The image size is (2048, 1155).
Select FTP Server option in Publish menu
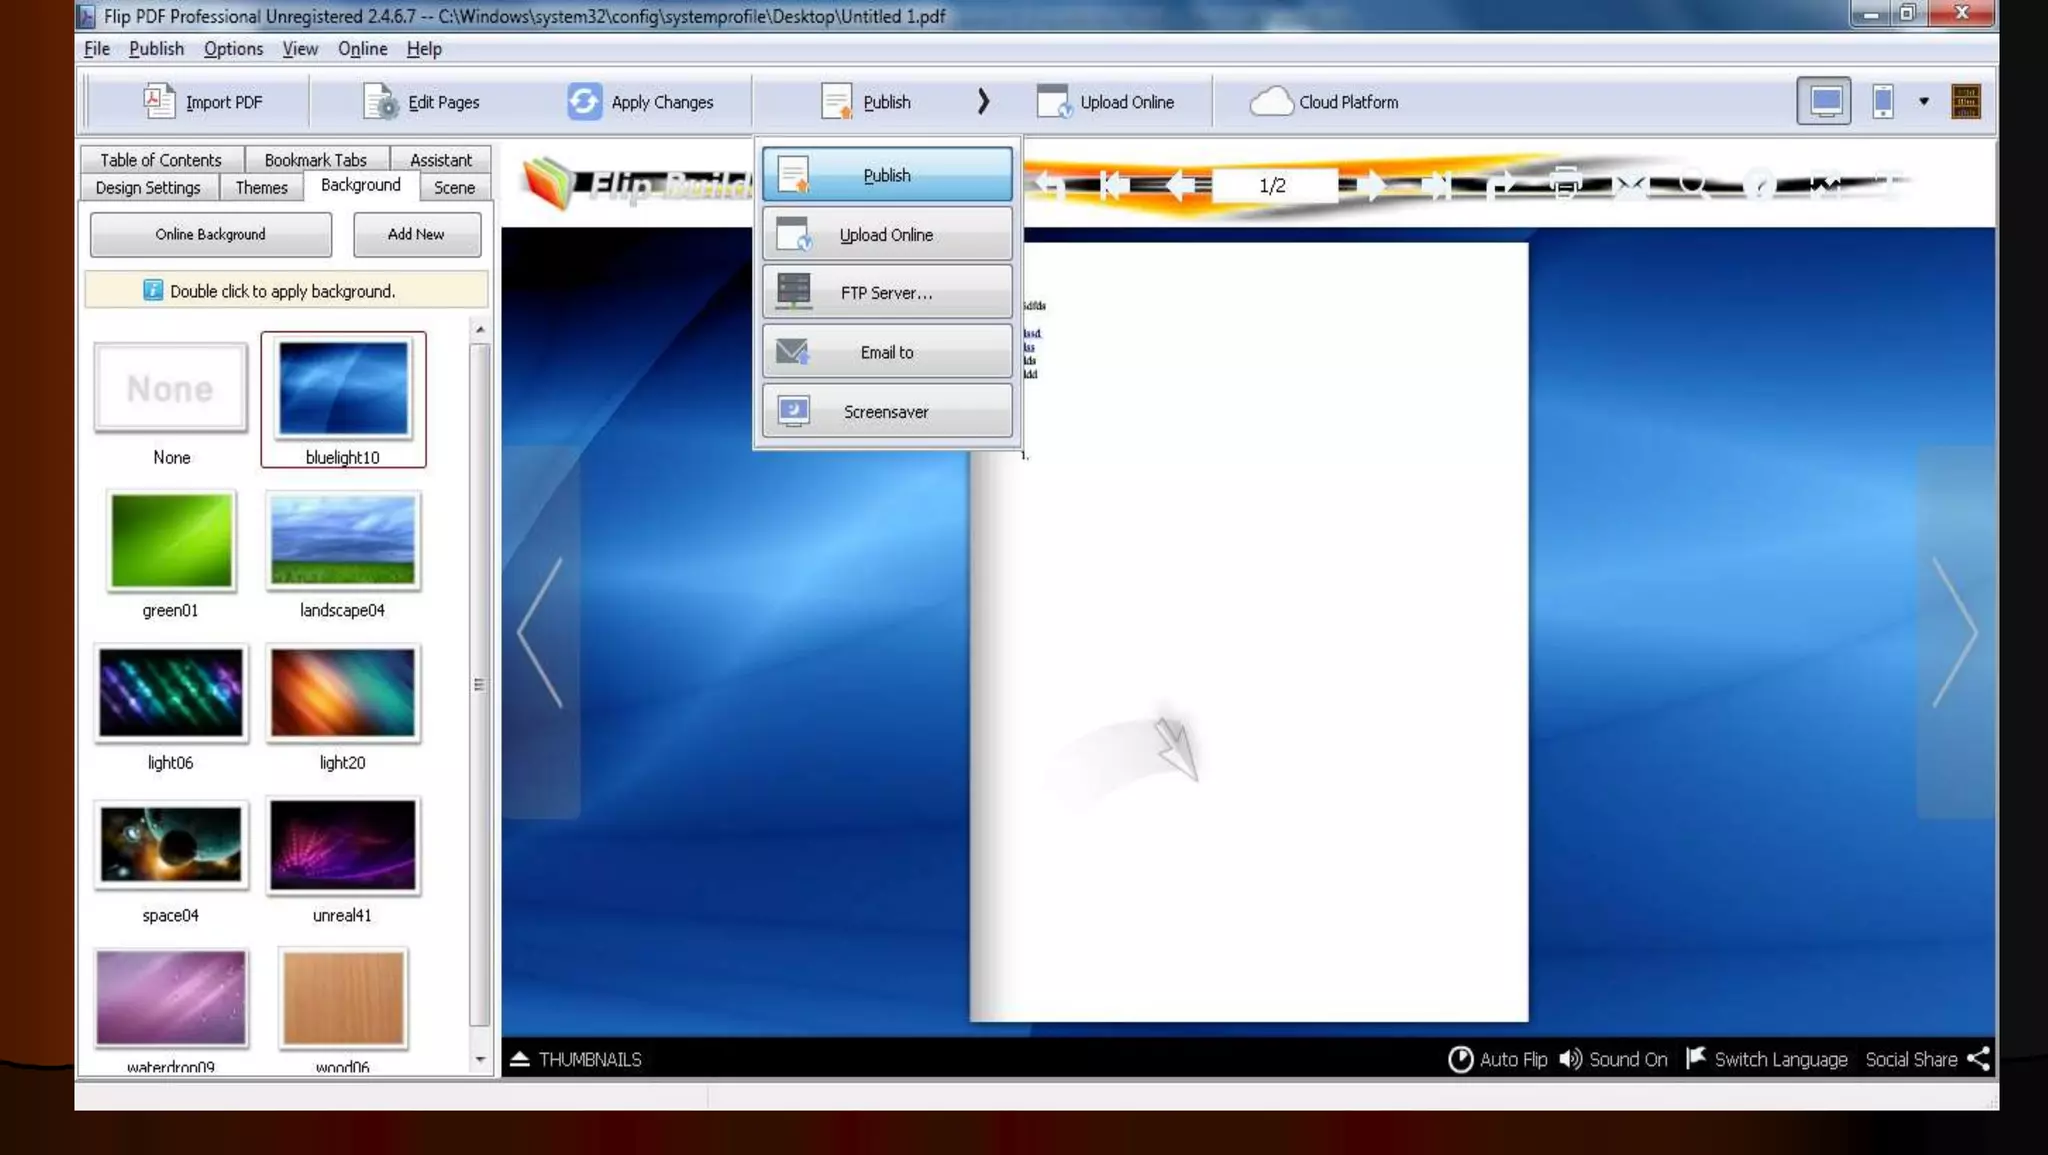click(887, 293)
